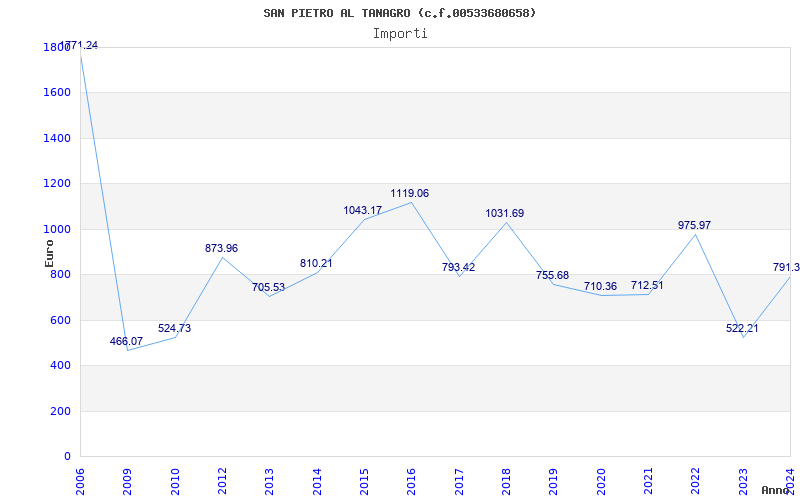This screenshot has width=800, height=500.
Task: Click the 2013 year tick label
Action: coord(269,482)
